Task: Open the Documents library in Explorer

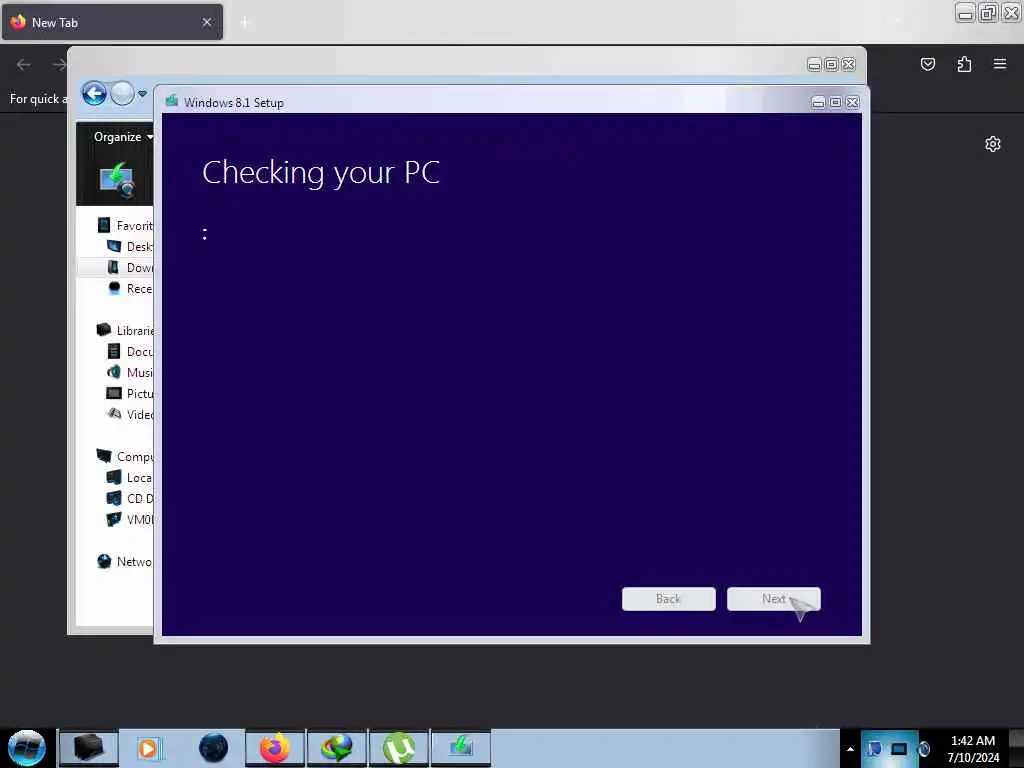Action: point(139,351)
